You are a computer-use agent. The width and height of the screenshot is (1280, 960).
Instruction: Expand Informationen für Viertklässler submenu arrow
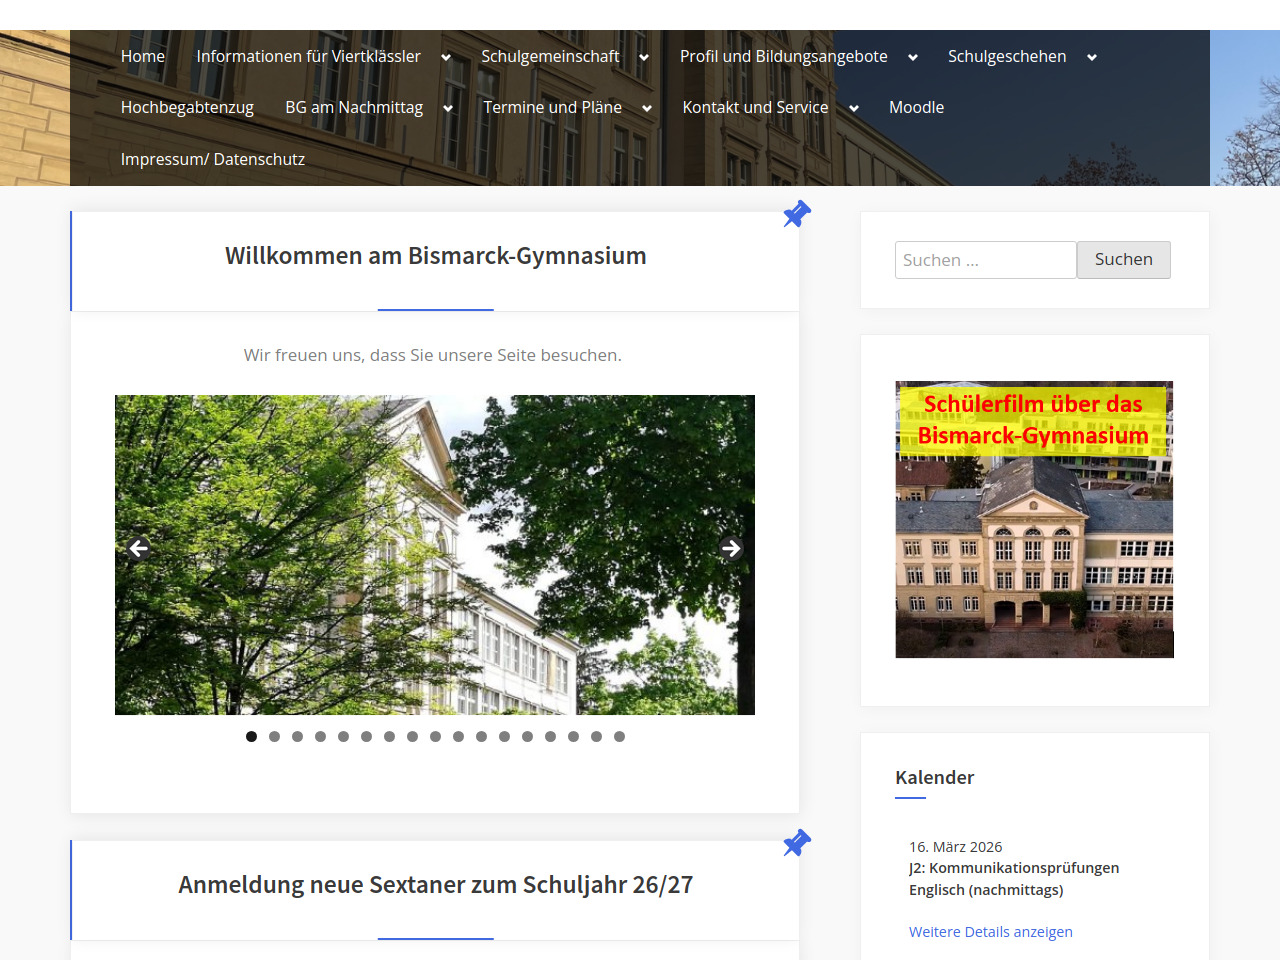pyautogui.click(x=446, y=58)
